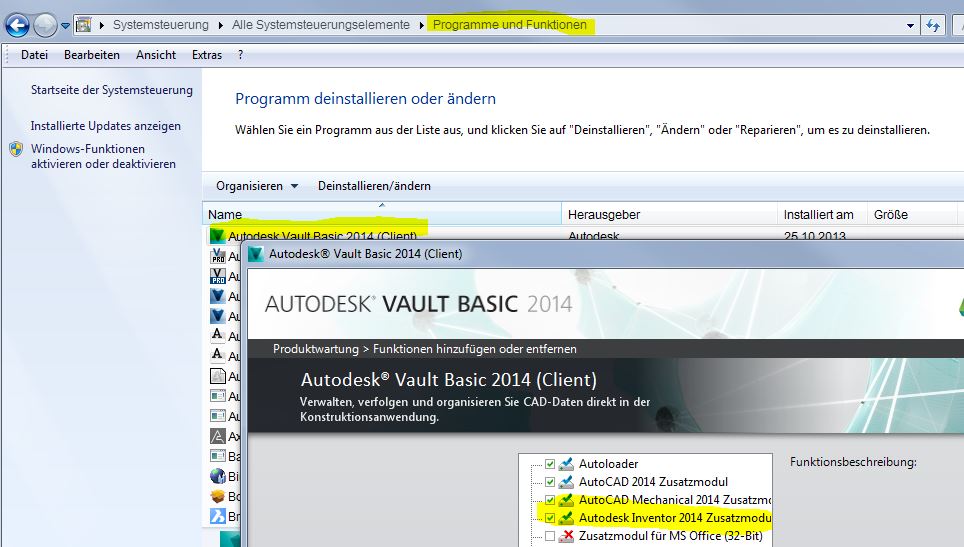The image size is (964, 547).
Task: Select the Programme und Funktionen breadcrumb
Action: click(x=510, y=25)
